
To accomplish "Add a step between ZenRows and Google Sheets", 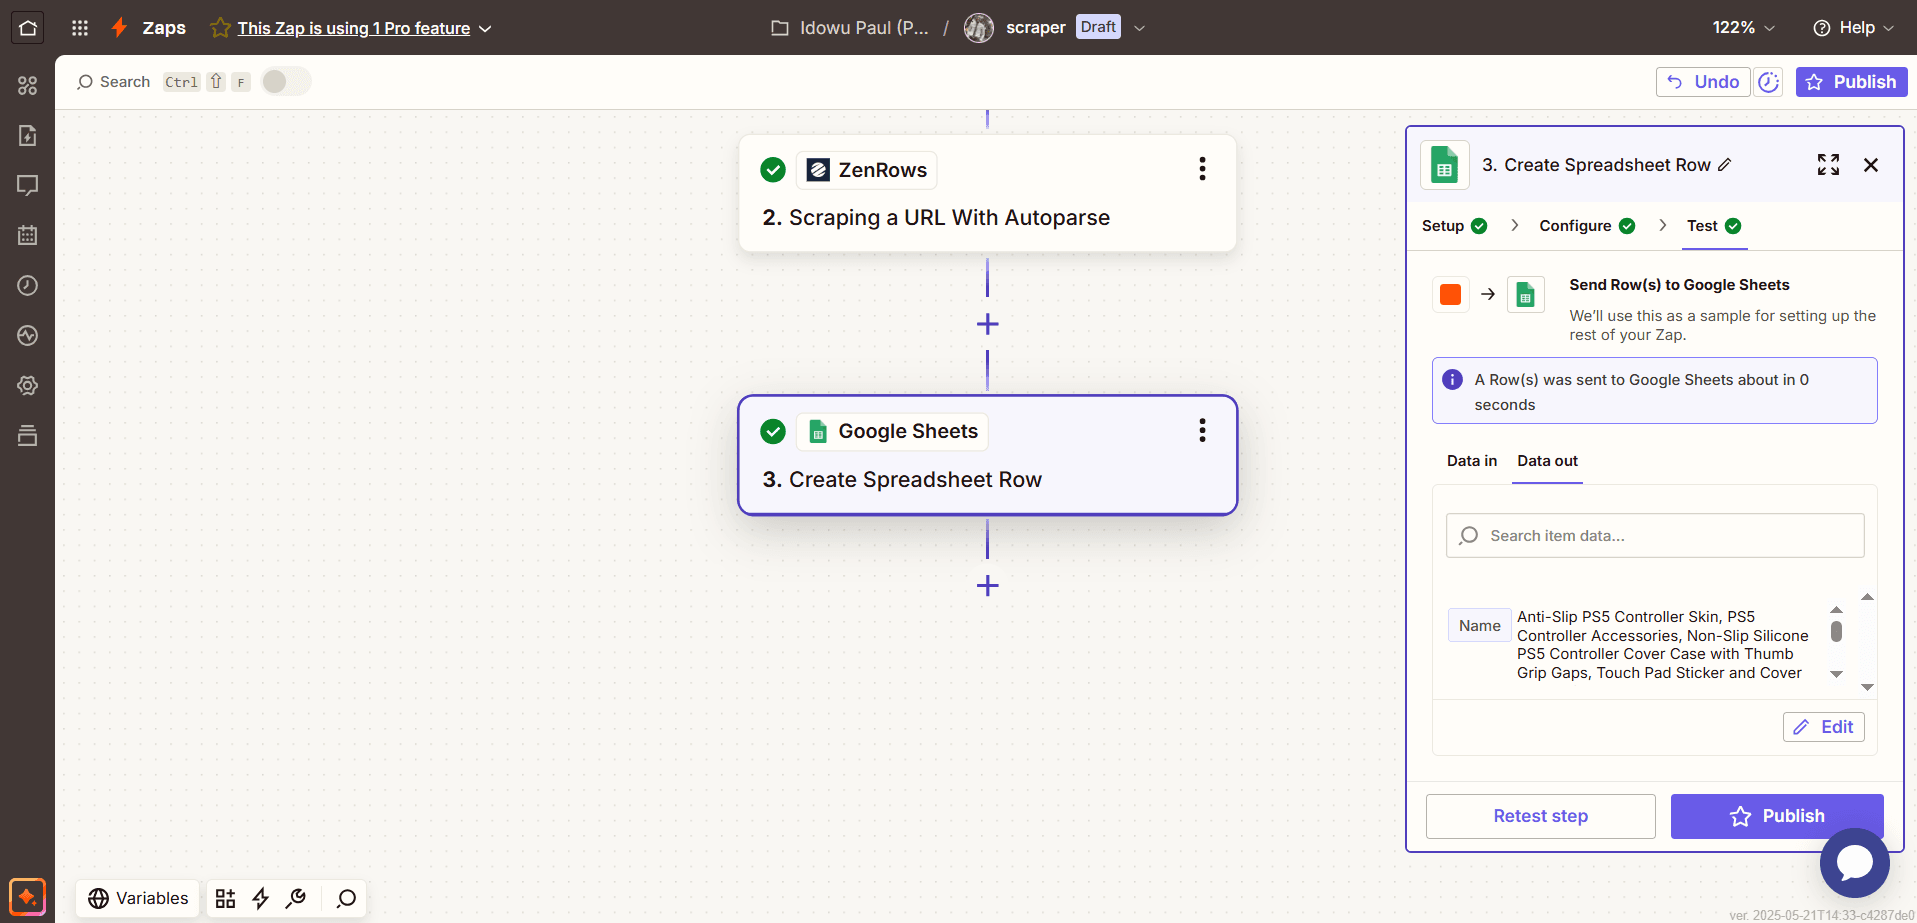I will pyautogui.click(x=987, y=324).
